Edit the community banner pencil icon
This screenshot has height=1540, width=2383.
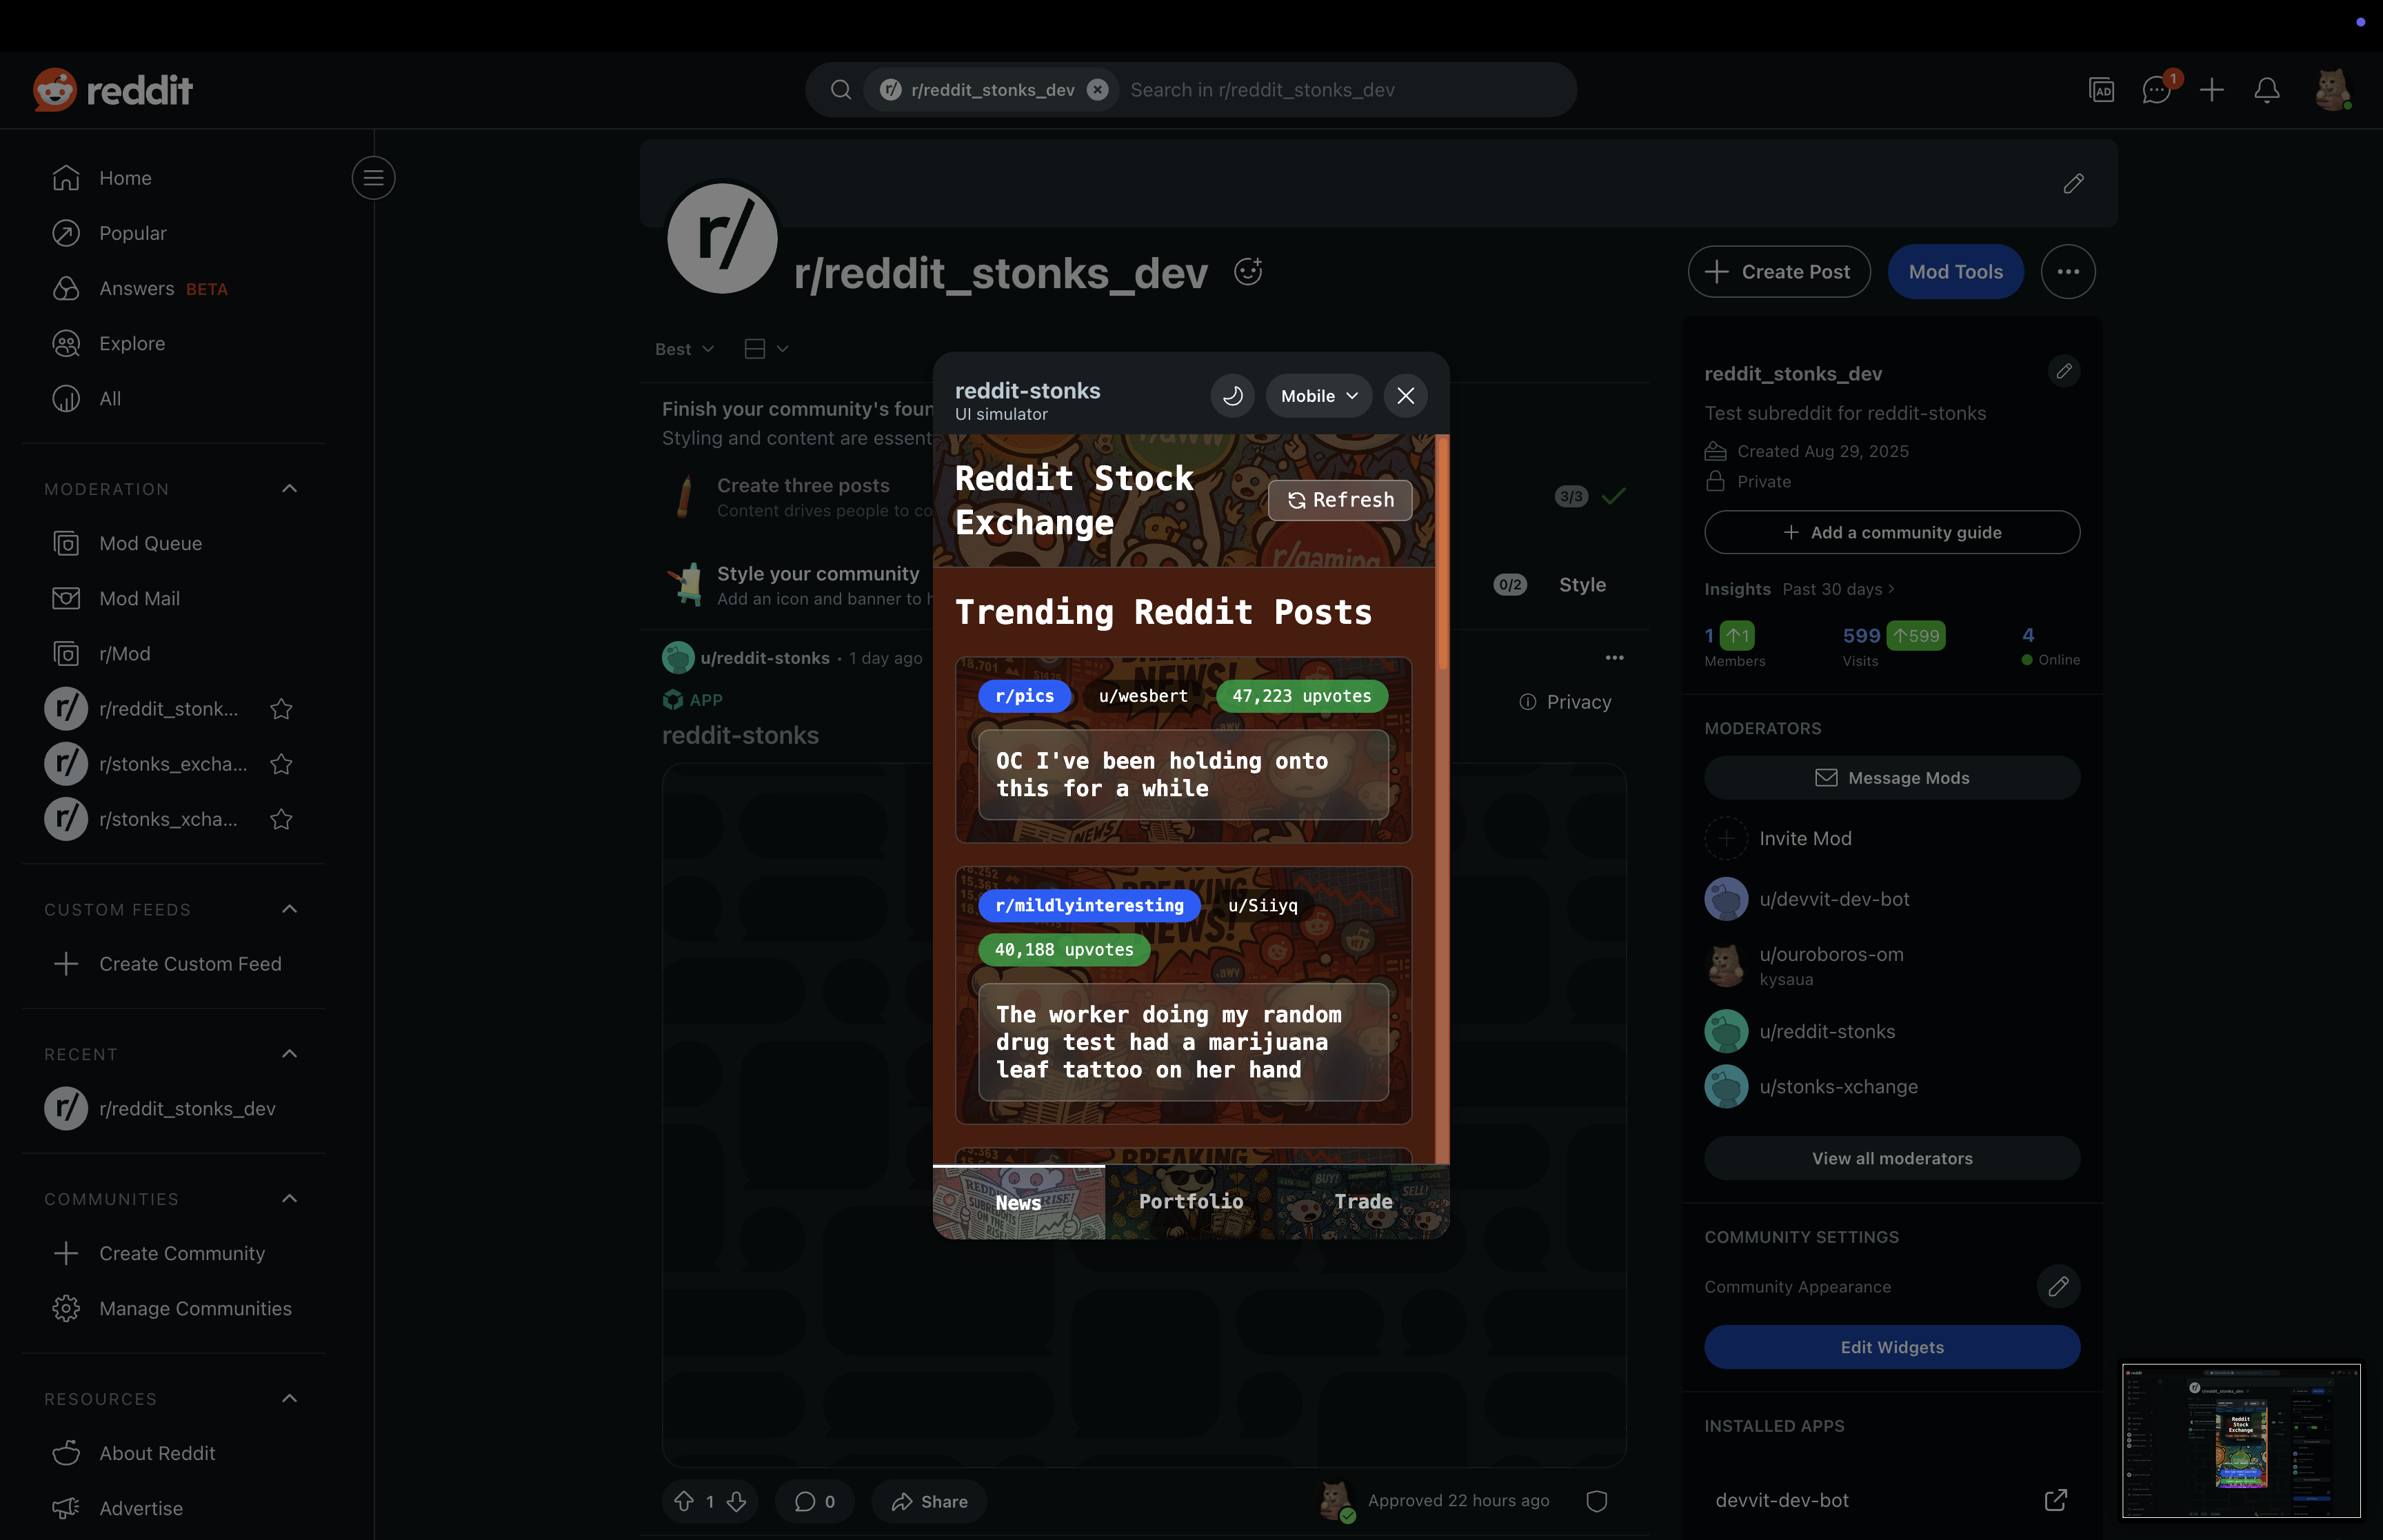click(2073, 183)
